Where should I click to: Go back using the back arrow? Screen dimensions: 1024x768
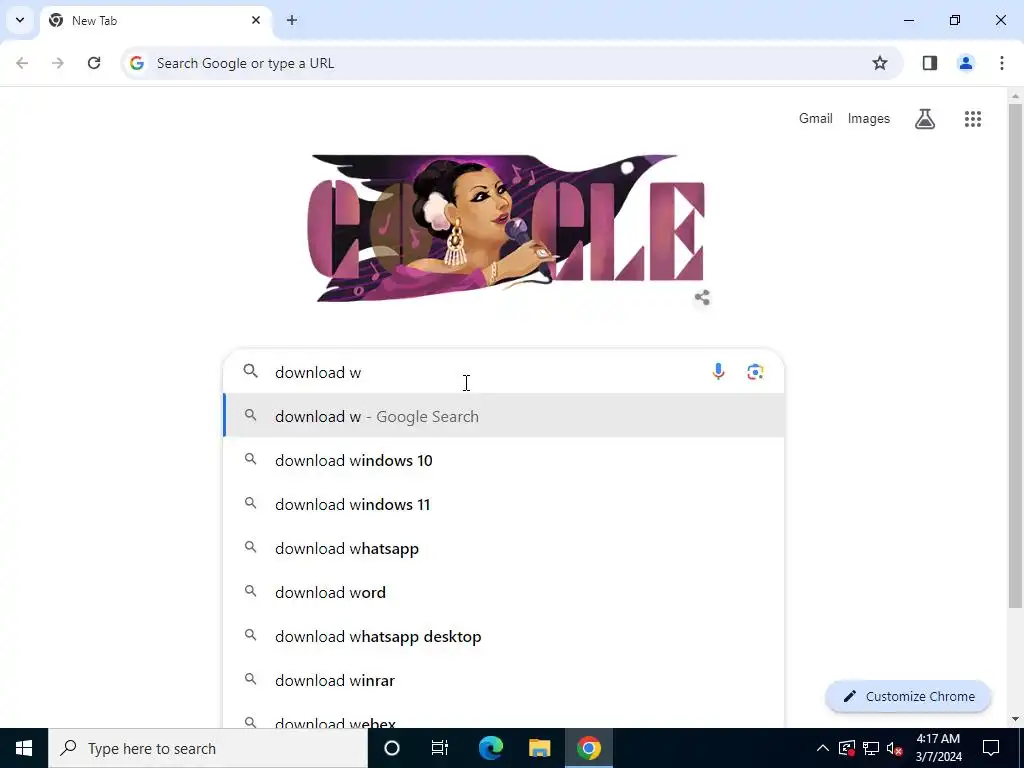click(22, 63)
